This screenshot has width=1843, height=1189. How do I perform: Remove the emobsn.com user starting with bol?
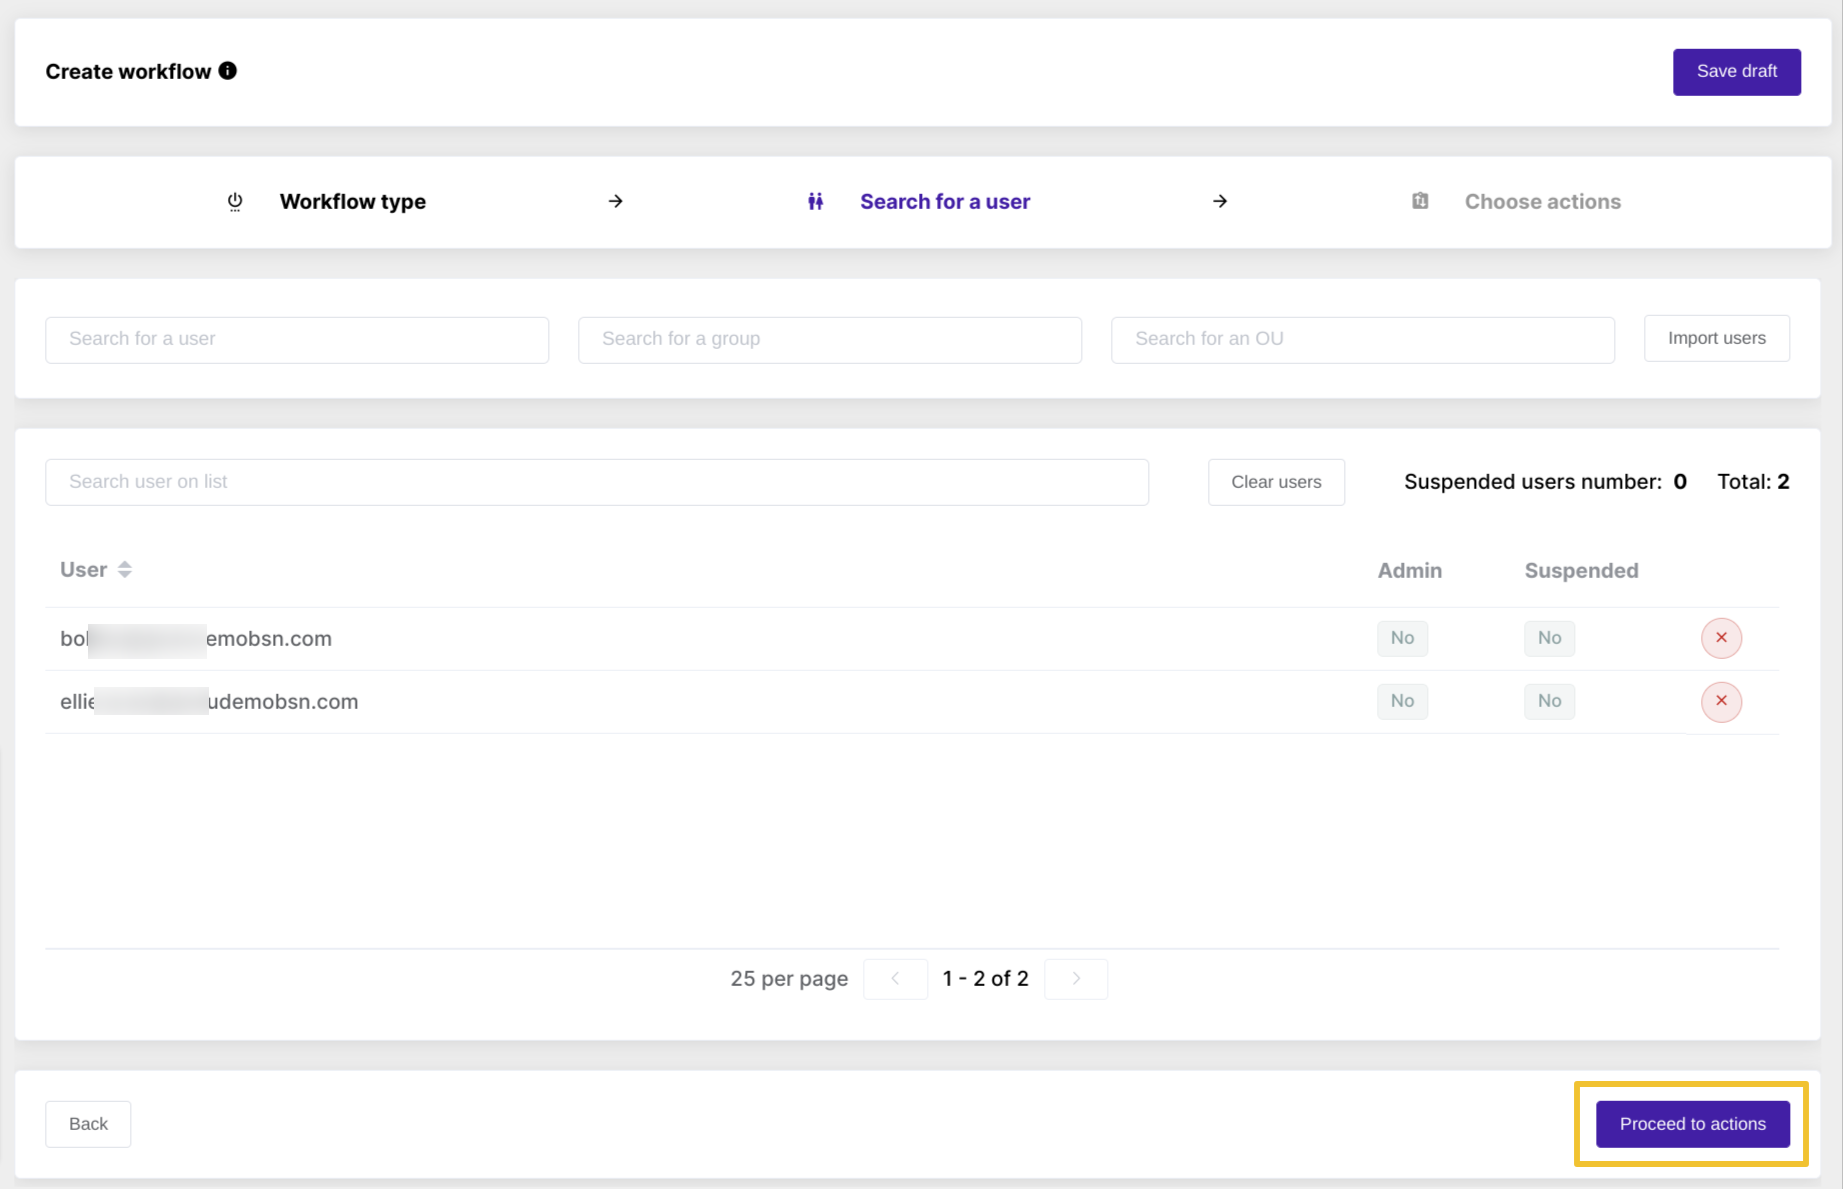point(1721,638)
